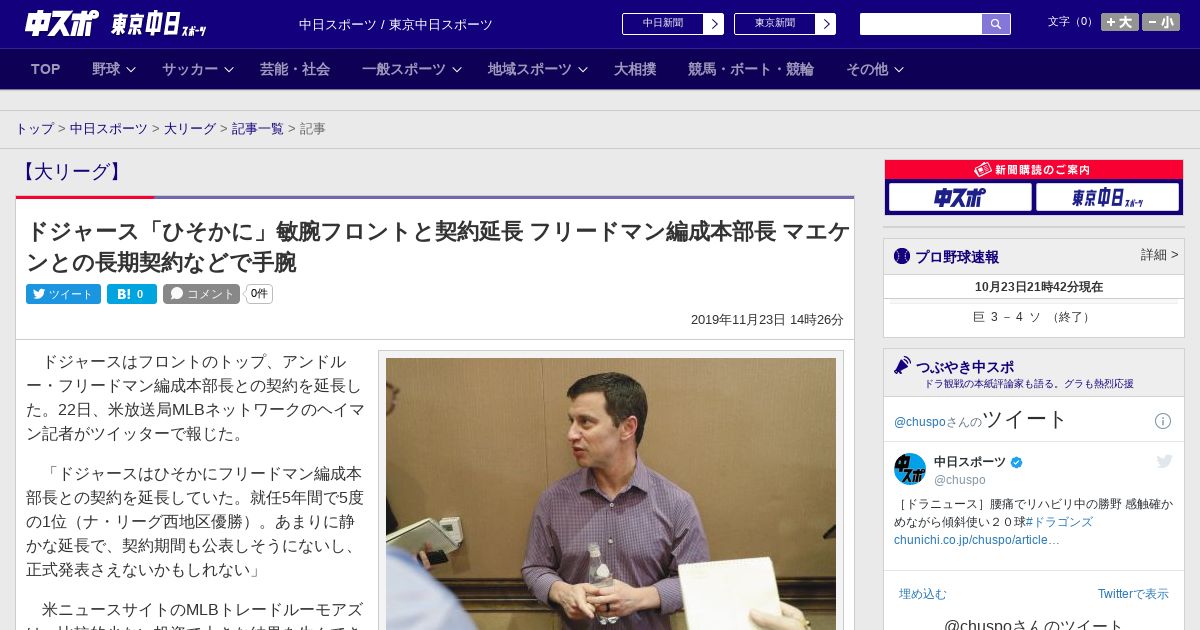This screenshot has height=630, width=1200.
Task: Click the 中日スポーツ Twitter profile avatar
Action: (x=910, y=469)
